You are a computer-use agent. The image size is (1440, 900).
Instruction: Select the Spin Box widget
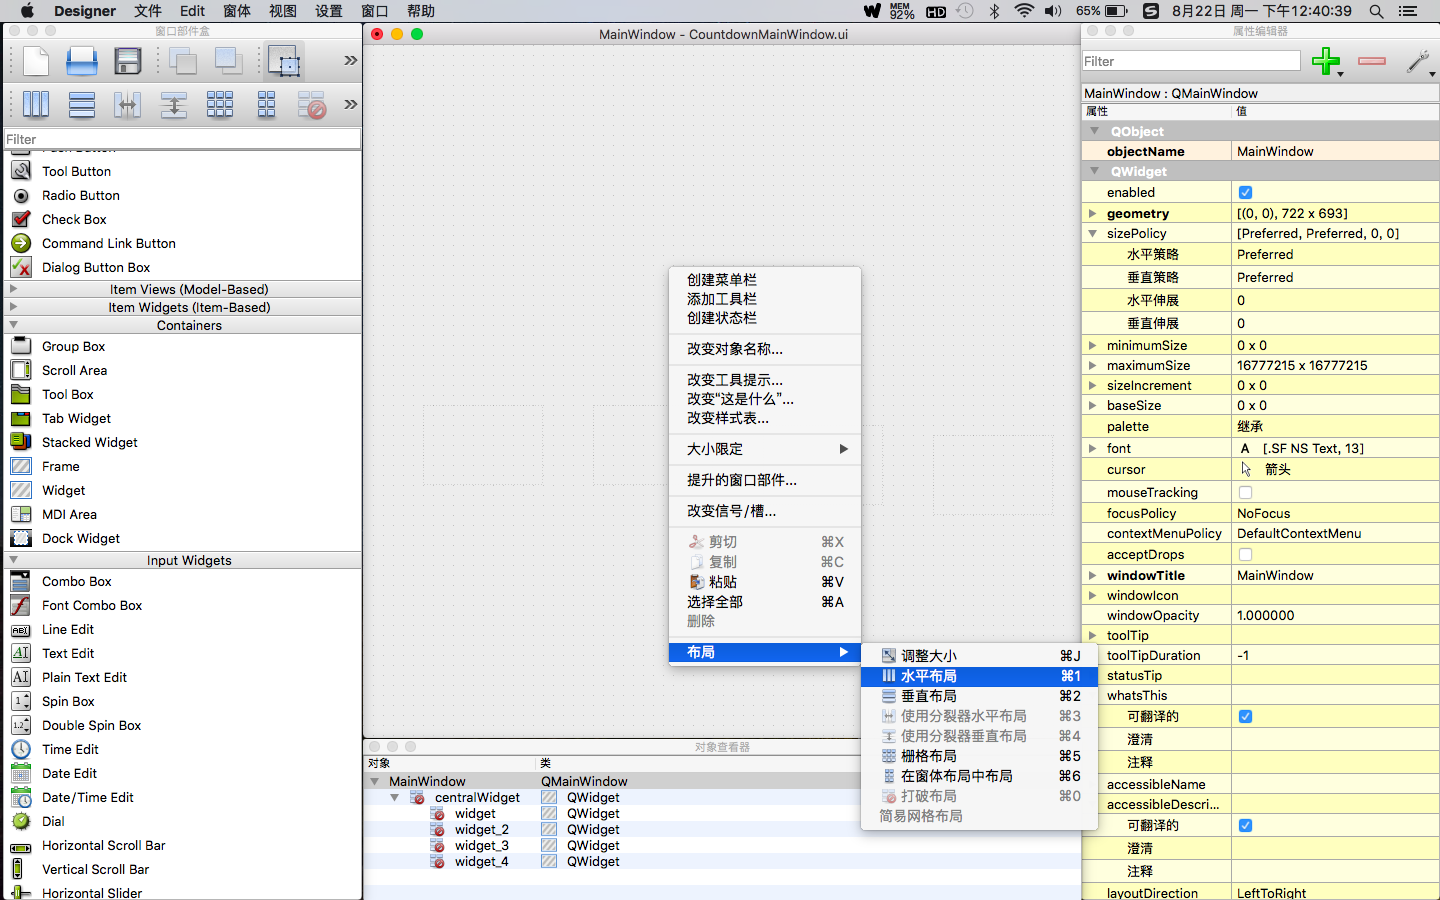[x=68, y=701]
